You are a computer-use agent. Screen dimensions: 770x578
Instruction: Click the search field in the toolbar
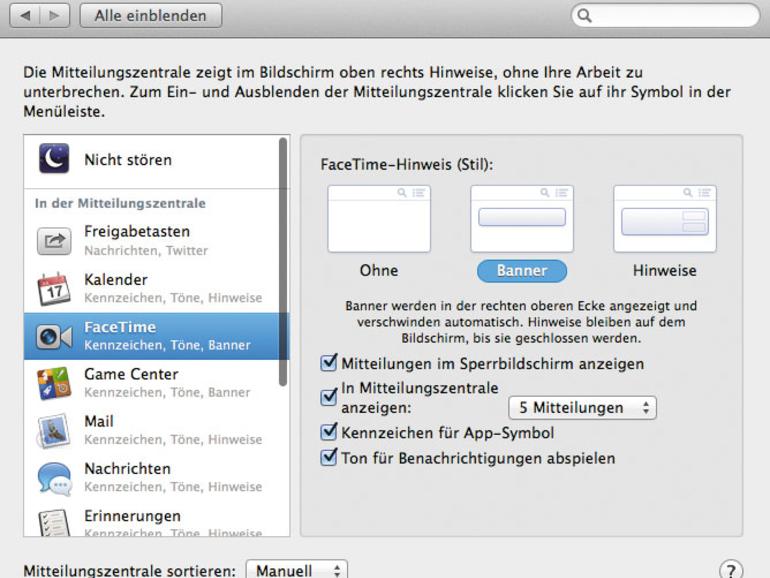click(665, 16)
